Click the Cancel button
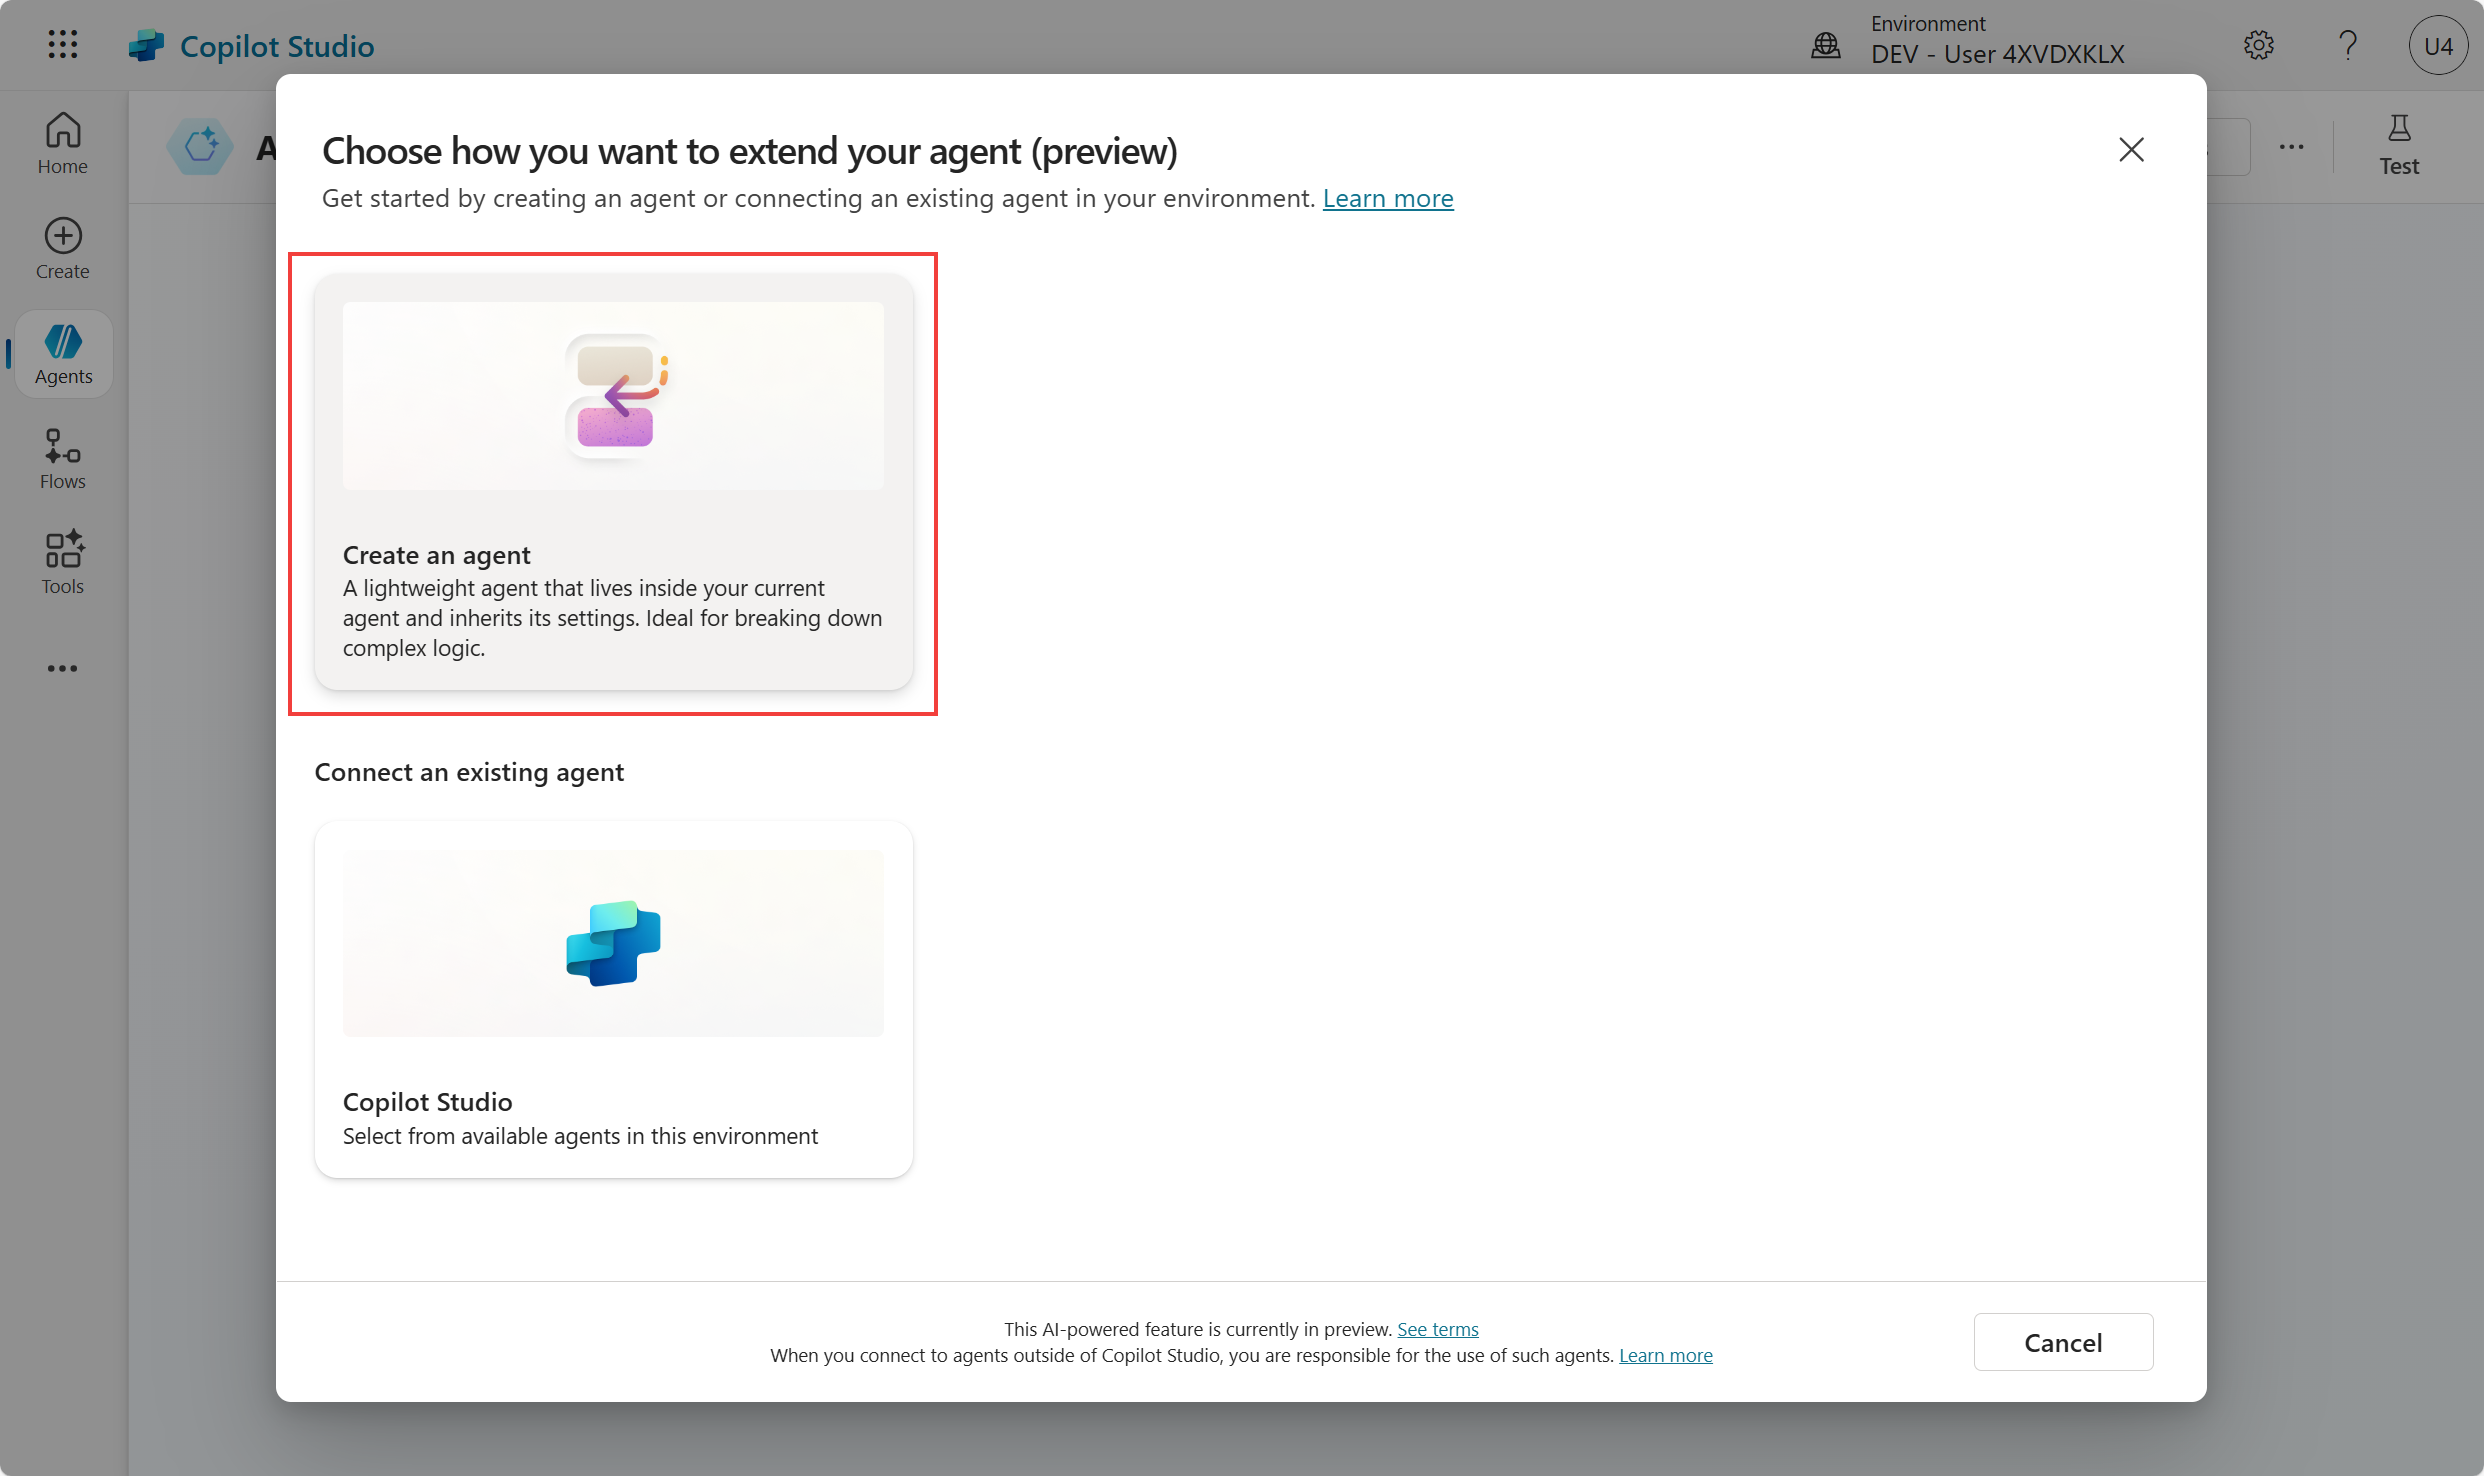Viewport: 2484px width, 1476px height. [x=2062, y=1342]
